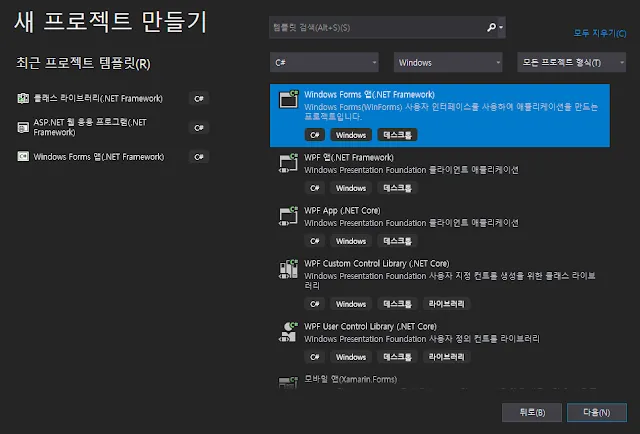The image size is (640, 434).
Task: Select WPF 앱(.NET Framework) template title
Action: (349, 158)
